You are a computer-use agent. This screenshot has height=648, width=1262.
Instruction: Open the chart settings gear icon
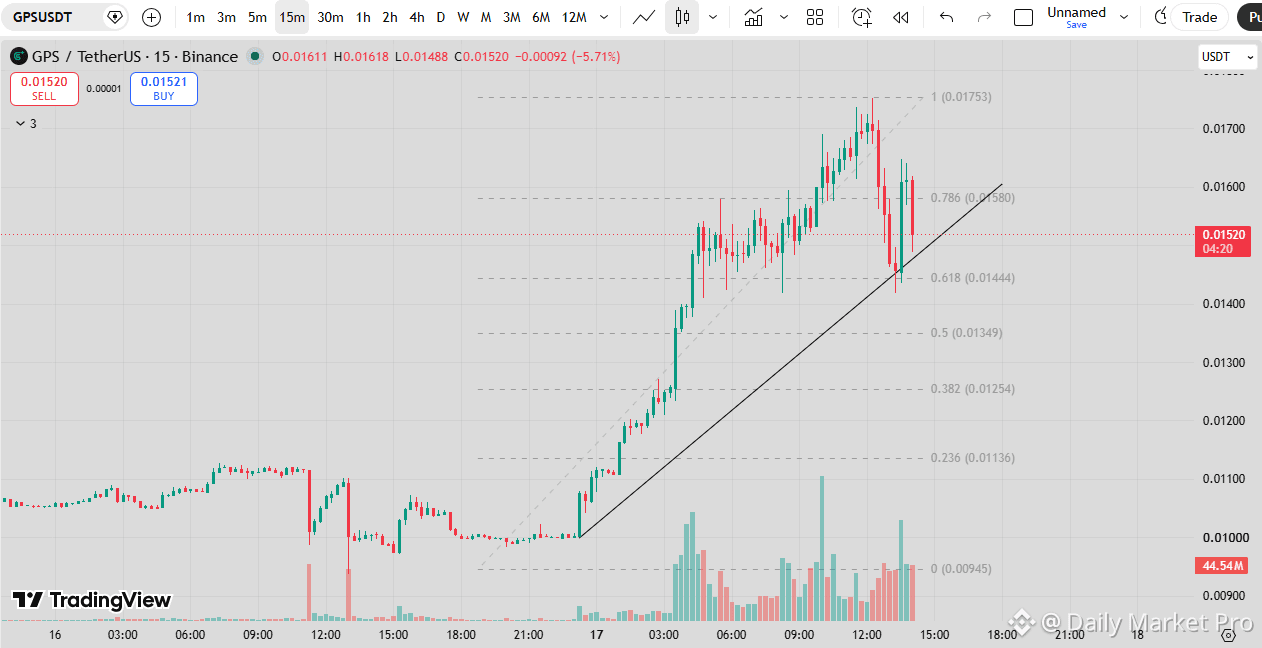(1227, 635)
